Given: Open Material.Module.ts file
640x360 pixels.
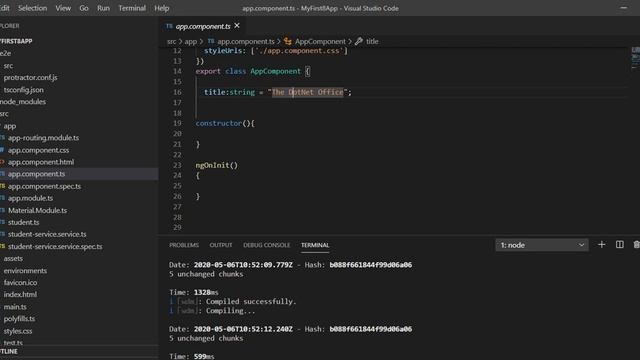Looking at the screenshot, I should point(38,211).
